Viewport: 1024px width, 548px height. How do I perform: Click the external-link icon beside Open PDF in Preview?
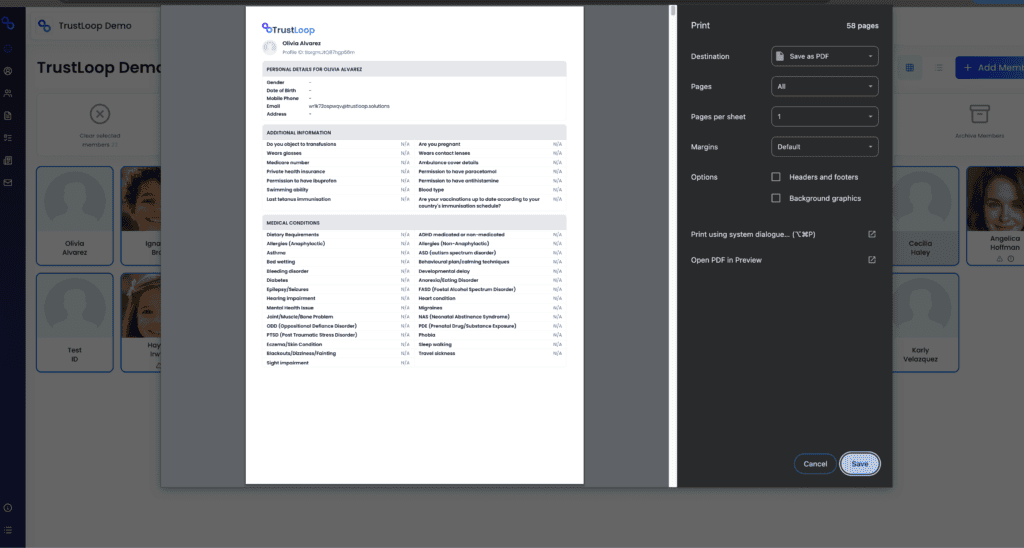pyautogui.click(x=871, y=260)
